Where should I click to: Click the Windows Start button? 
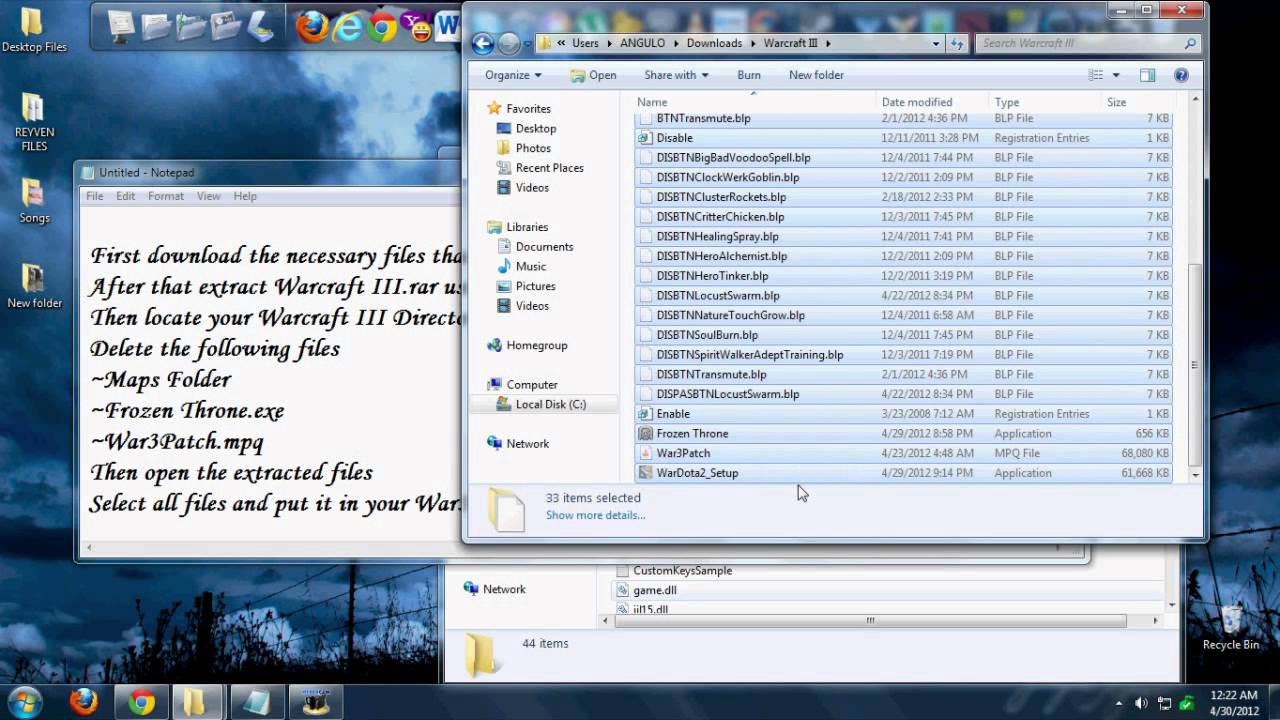pos(25,702)
